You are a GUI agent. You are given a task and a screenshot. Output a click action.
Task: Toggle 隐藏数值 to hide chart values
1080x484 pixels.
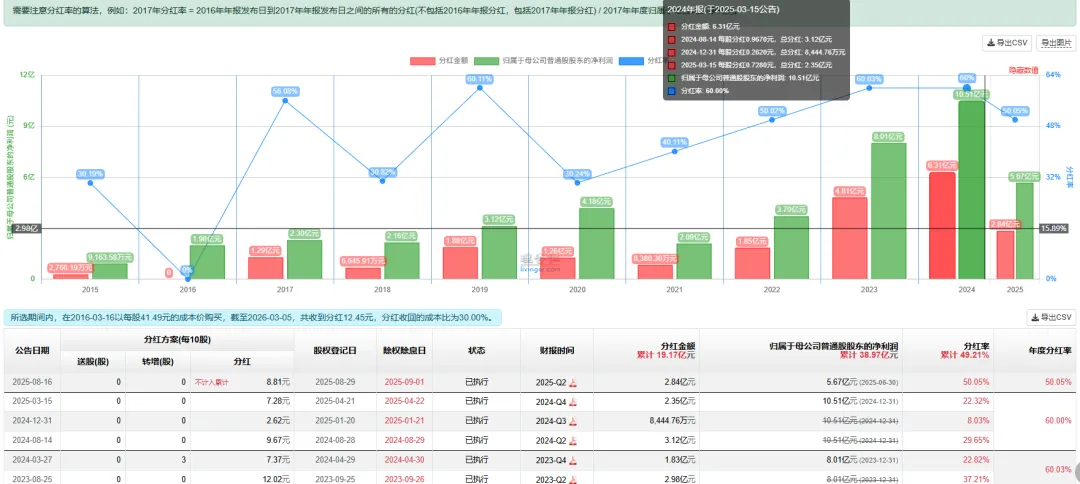[x=1024, y=70]
